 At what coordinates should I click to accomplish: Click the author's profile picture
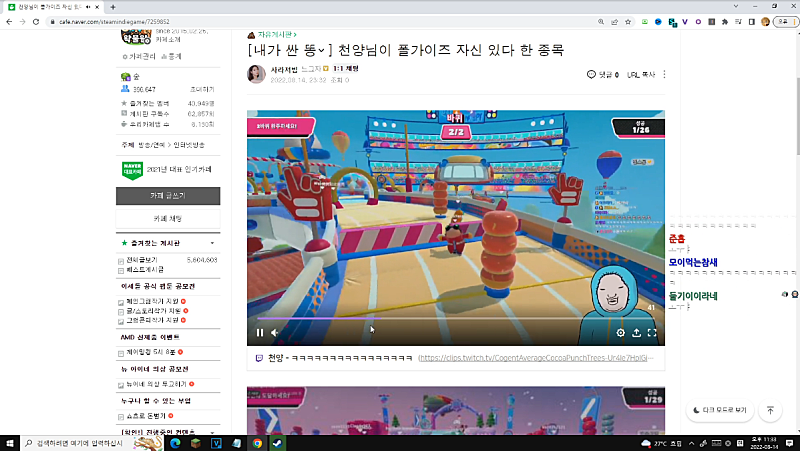tap(256, 74)
